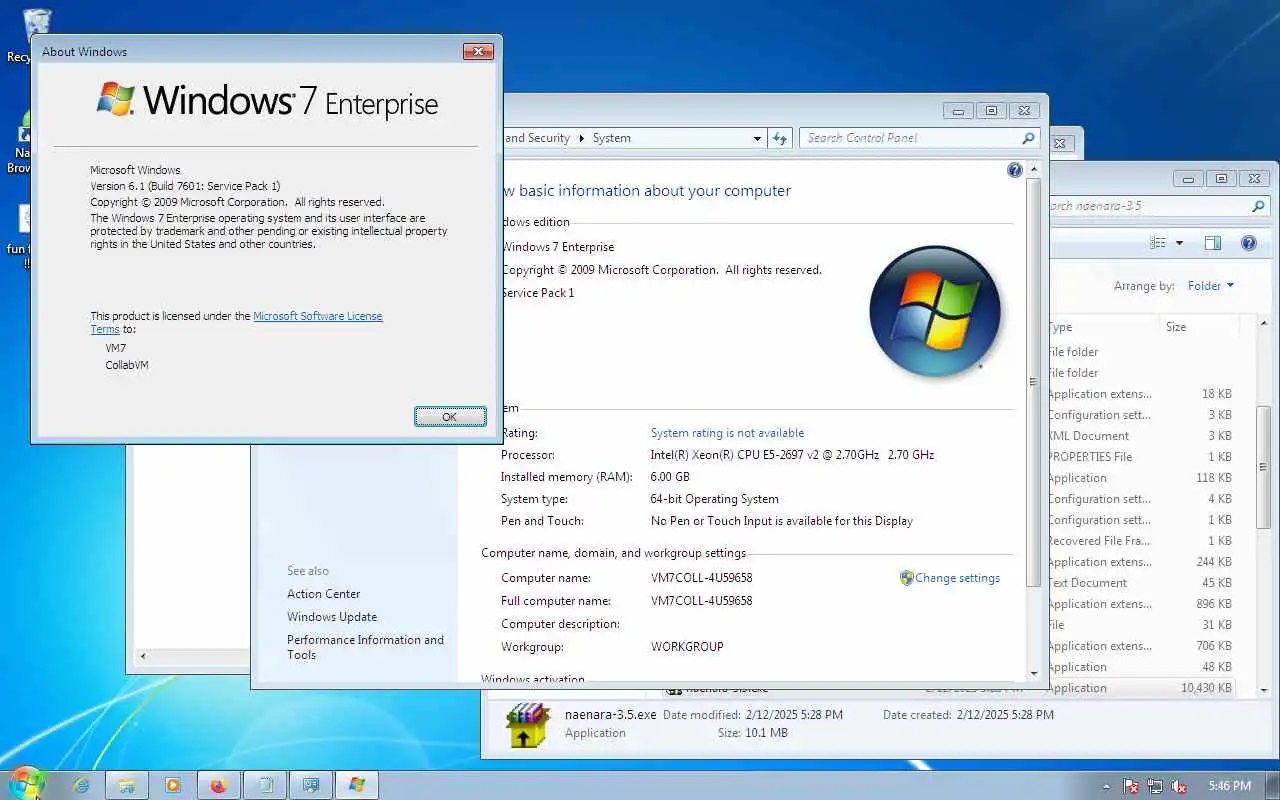Select the About Windows taskbar button

pyautogui.click(x=357, y=785)
